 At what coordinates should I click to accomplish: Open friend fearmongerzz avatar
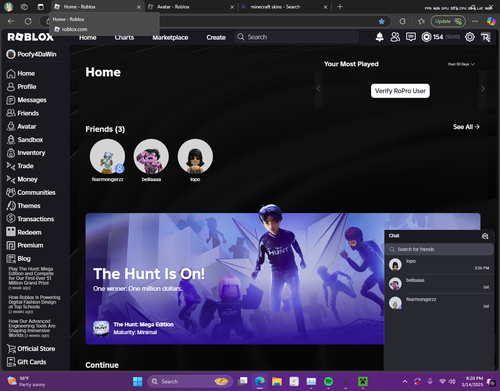pos(107,156)
